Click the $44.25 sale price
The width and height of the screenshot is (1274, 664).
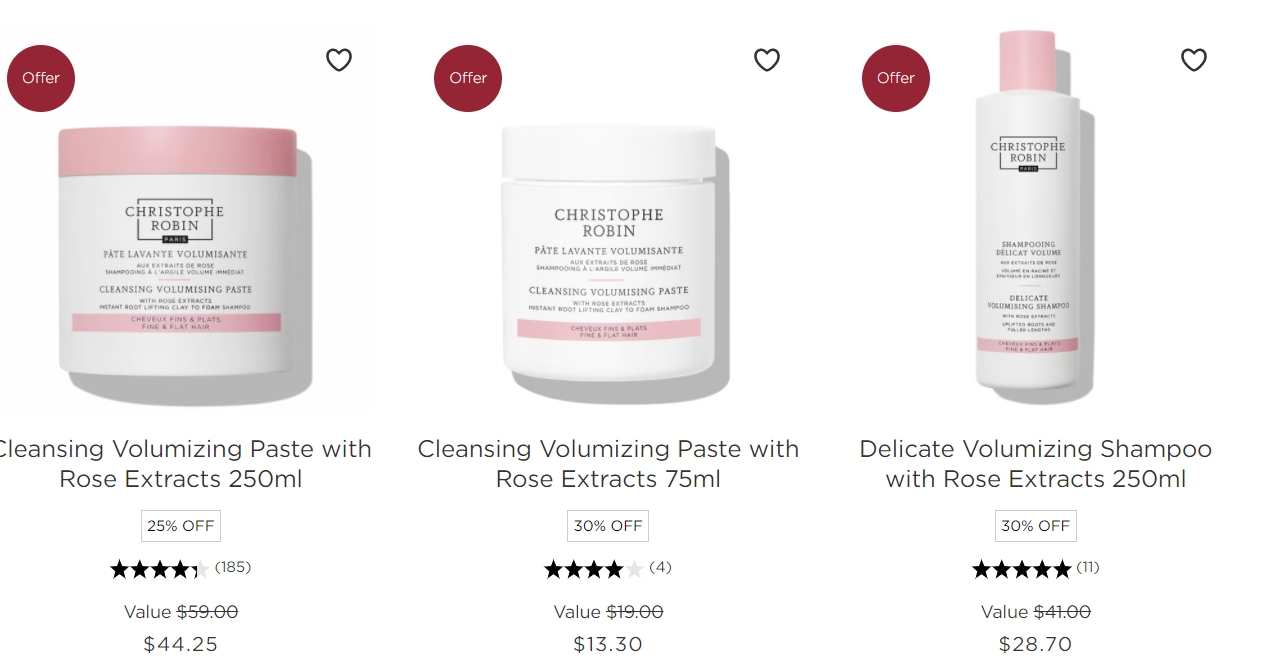click(x=181, y=644)
